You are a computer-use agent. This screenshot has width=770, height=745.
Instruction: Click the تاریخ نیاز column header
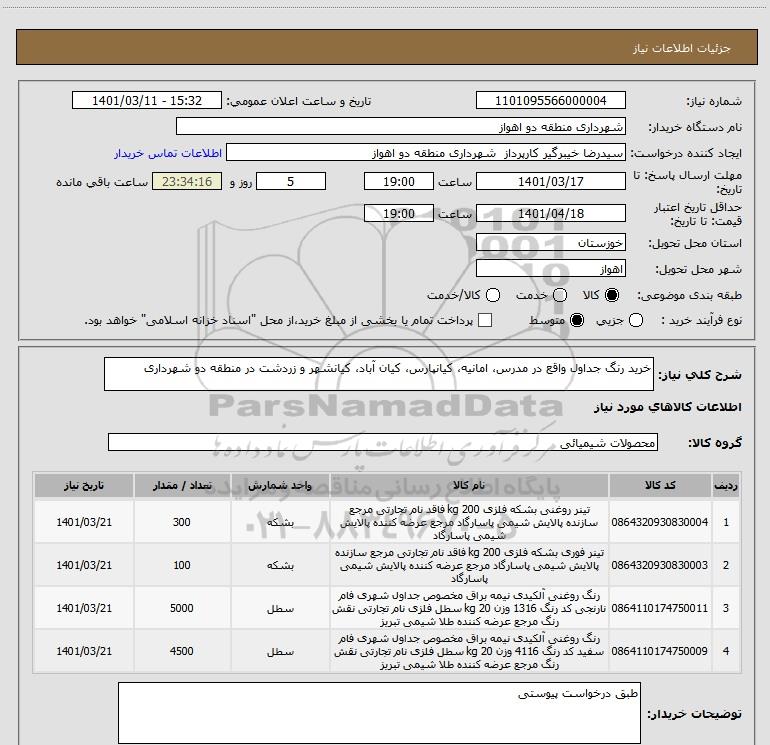(x=83, y=486)
